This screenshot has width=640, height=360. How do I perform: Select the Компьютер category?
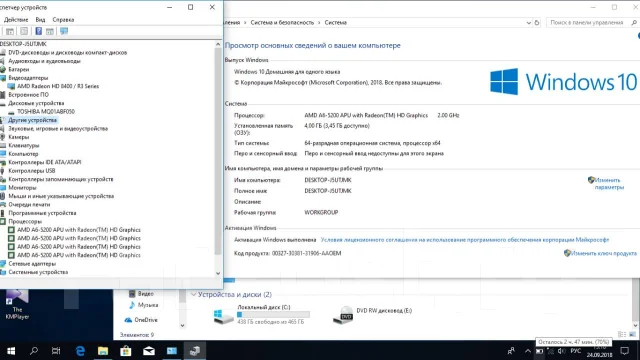(23, 154)
